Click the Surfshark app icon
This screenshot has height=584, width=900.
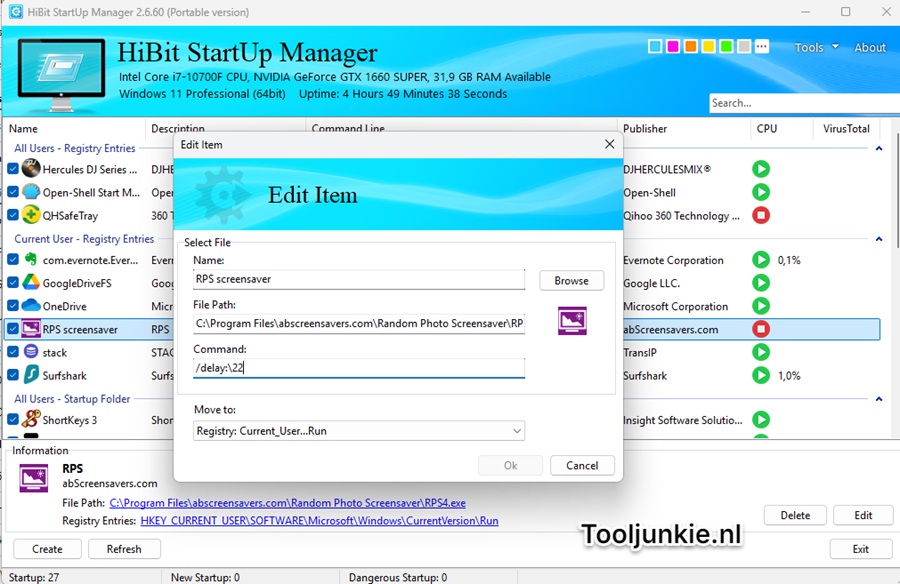click(31, 375)
